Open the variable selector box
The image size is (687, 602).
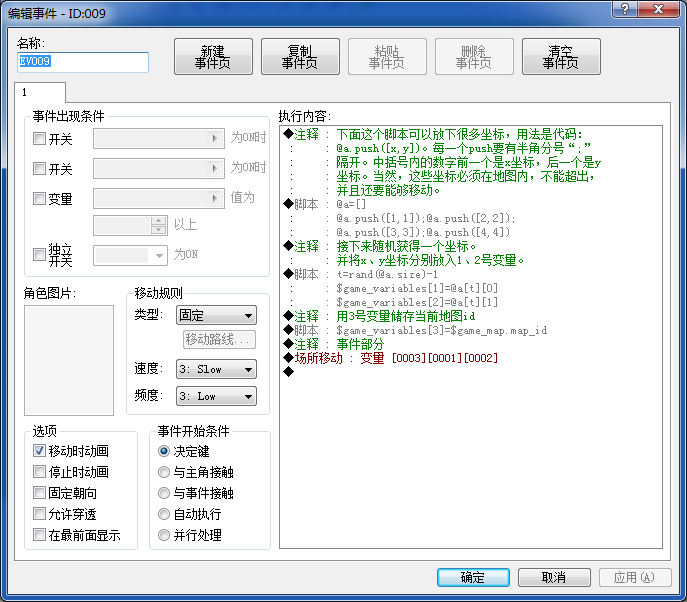[x=159, y=198]
